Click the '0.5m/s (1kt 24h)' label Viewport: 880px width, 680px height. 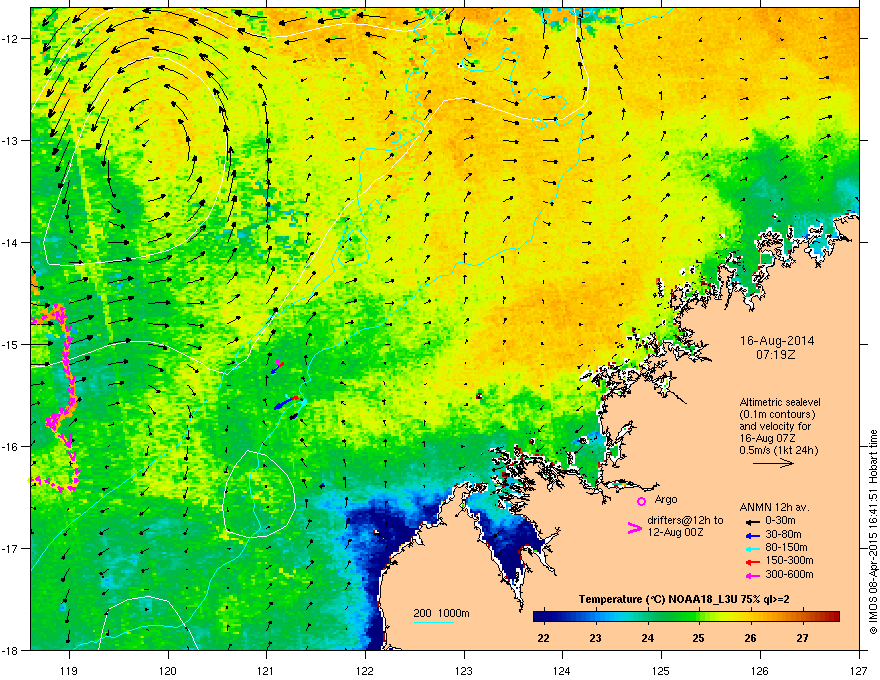(x=778, y=450)
